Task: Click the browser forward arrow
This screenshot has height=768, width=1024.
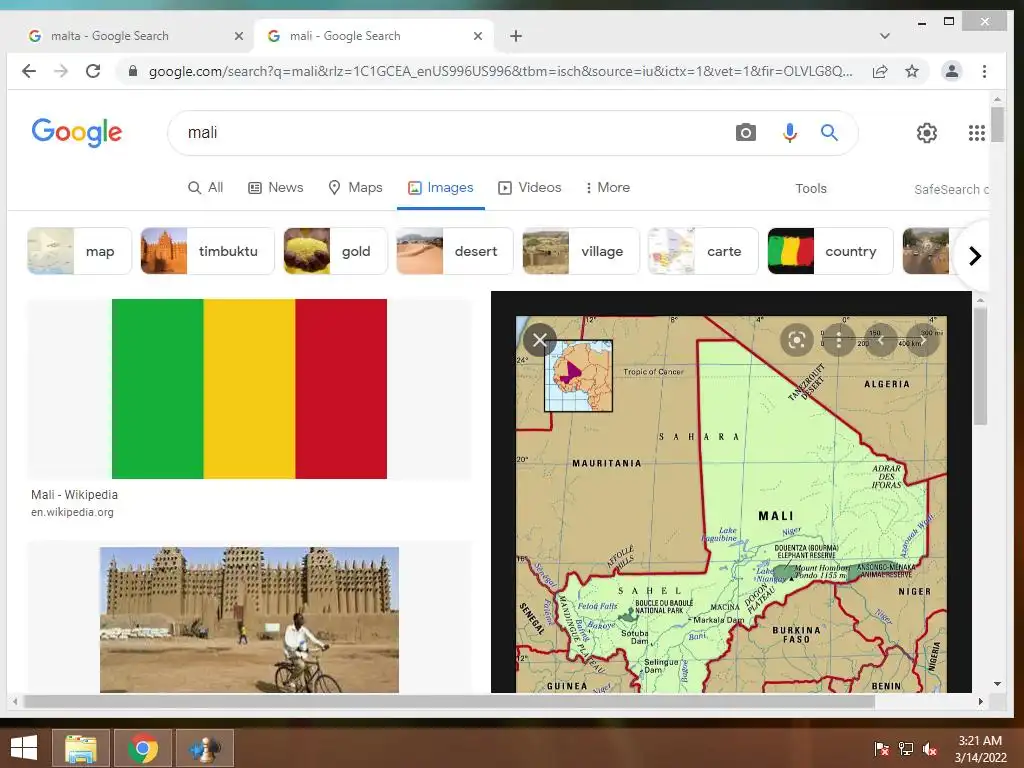Action: point(61,71)
